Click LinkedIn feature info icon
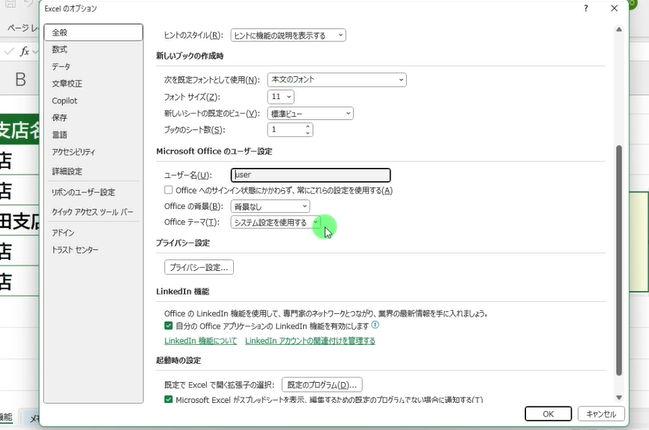The width and height of the screenshot is (649, 430). [375, 325]
